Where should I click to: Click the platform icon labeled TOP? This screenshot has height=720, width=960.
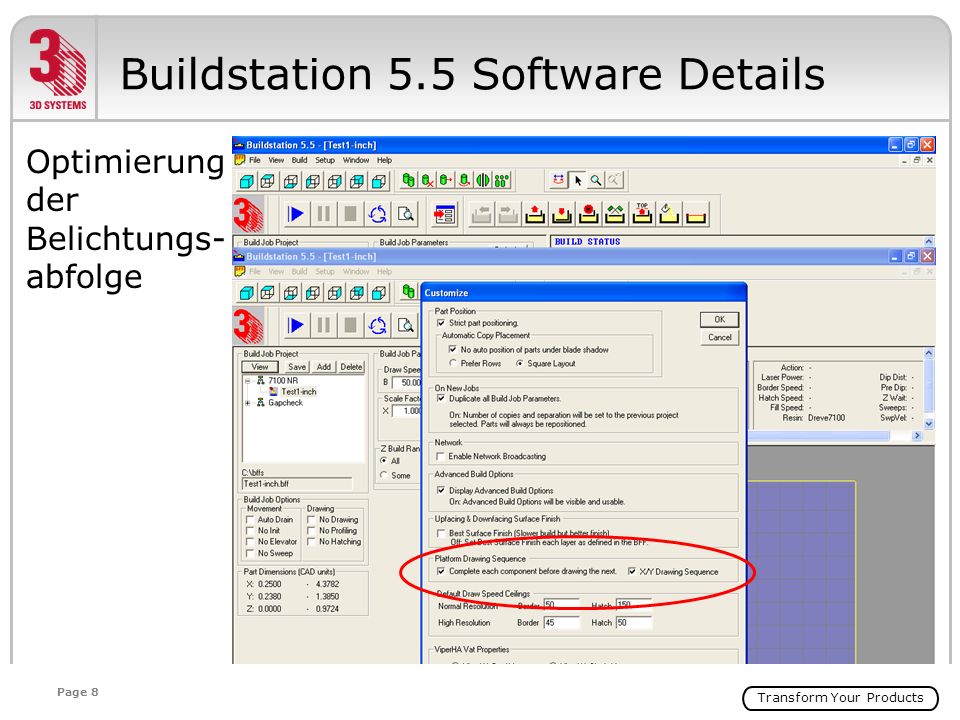[x=642, y=214]
